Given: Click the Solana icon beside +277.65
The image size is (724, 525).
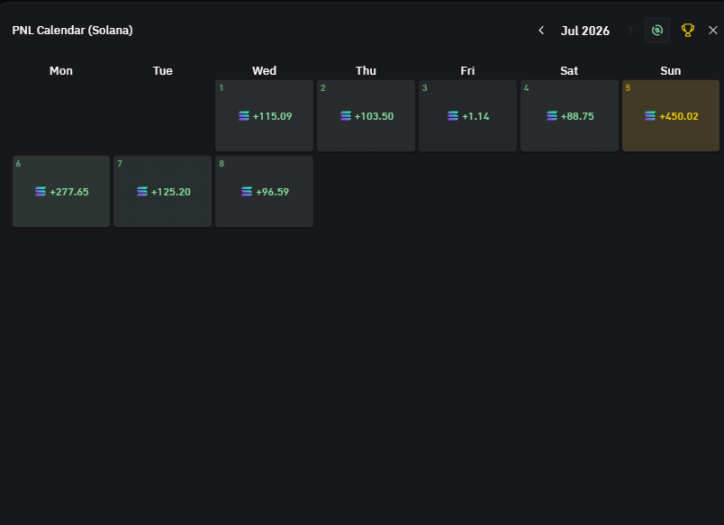Looking at the screenshot, I should click(x=41, y=192).
